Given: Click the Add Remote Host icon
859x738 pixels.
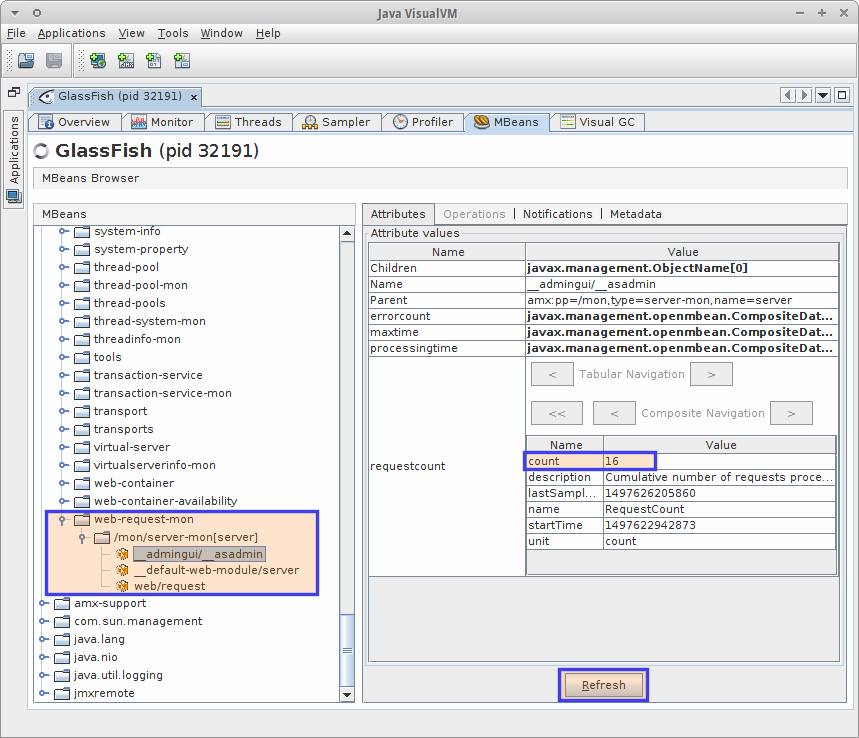Looking at the screenshot, I should coord(98,60).
